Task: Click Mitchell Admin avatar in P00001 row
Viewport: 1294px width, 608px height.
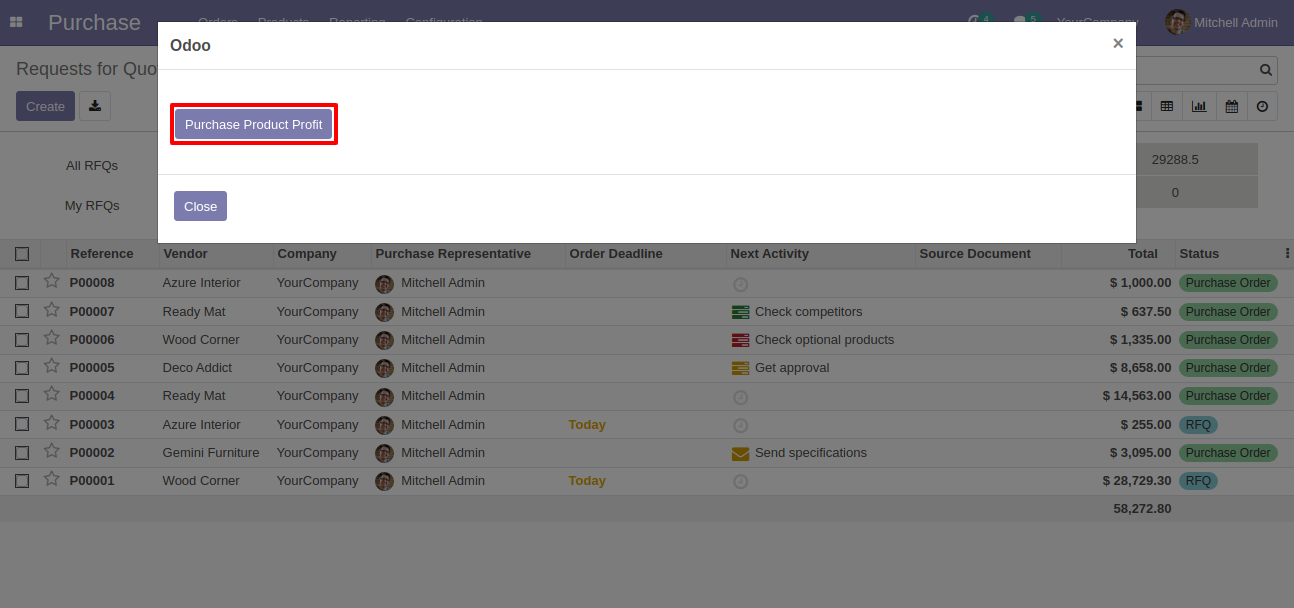Action: (384, 481)
